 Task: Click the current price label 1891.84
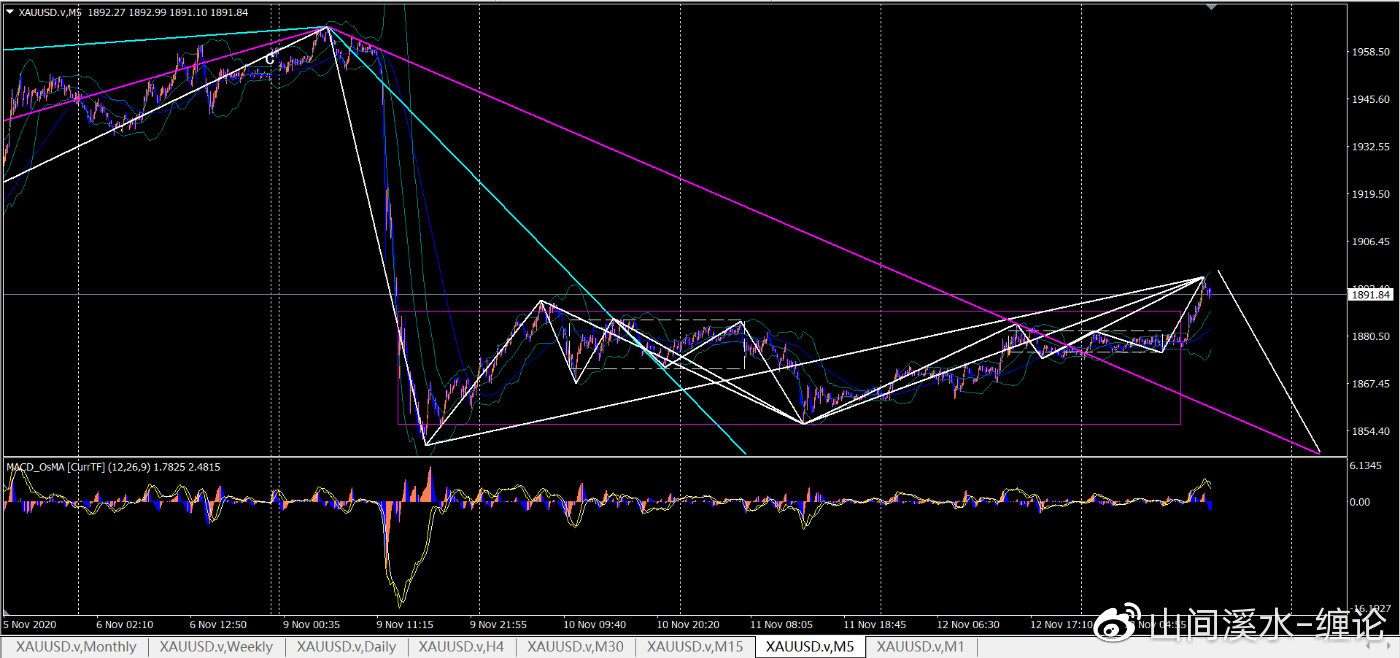pos(1371,295)
